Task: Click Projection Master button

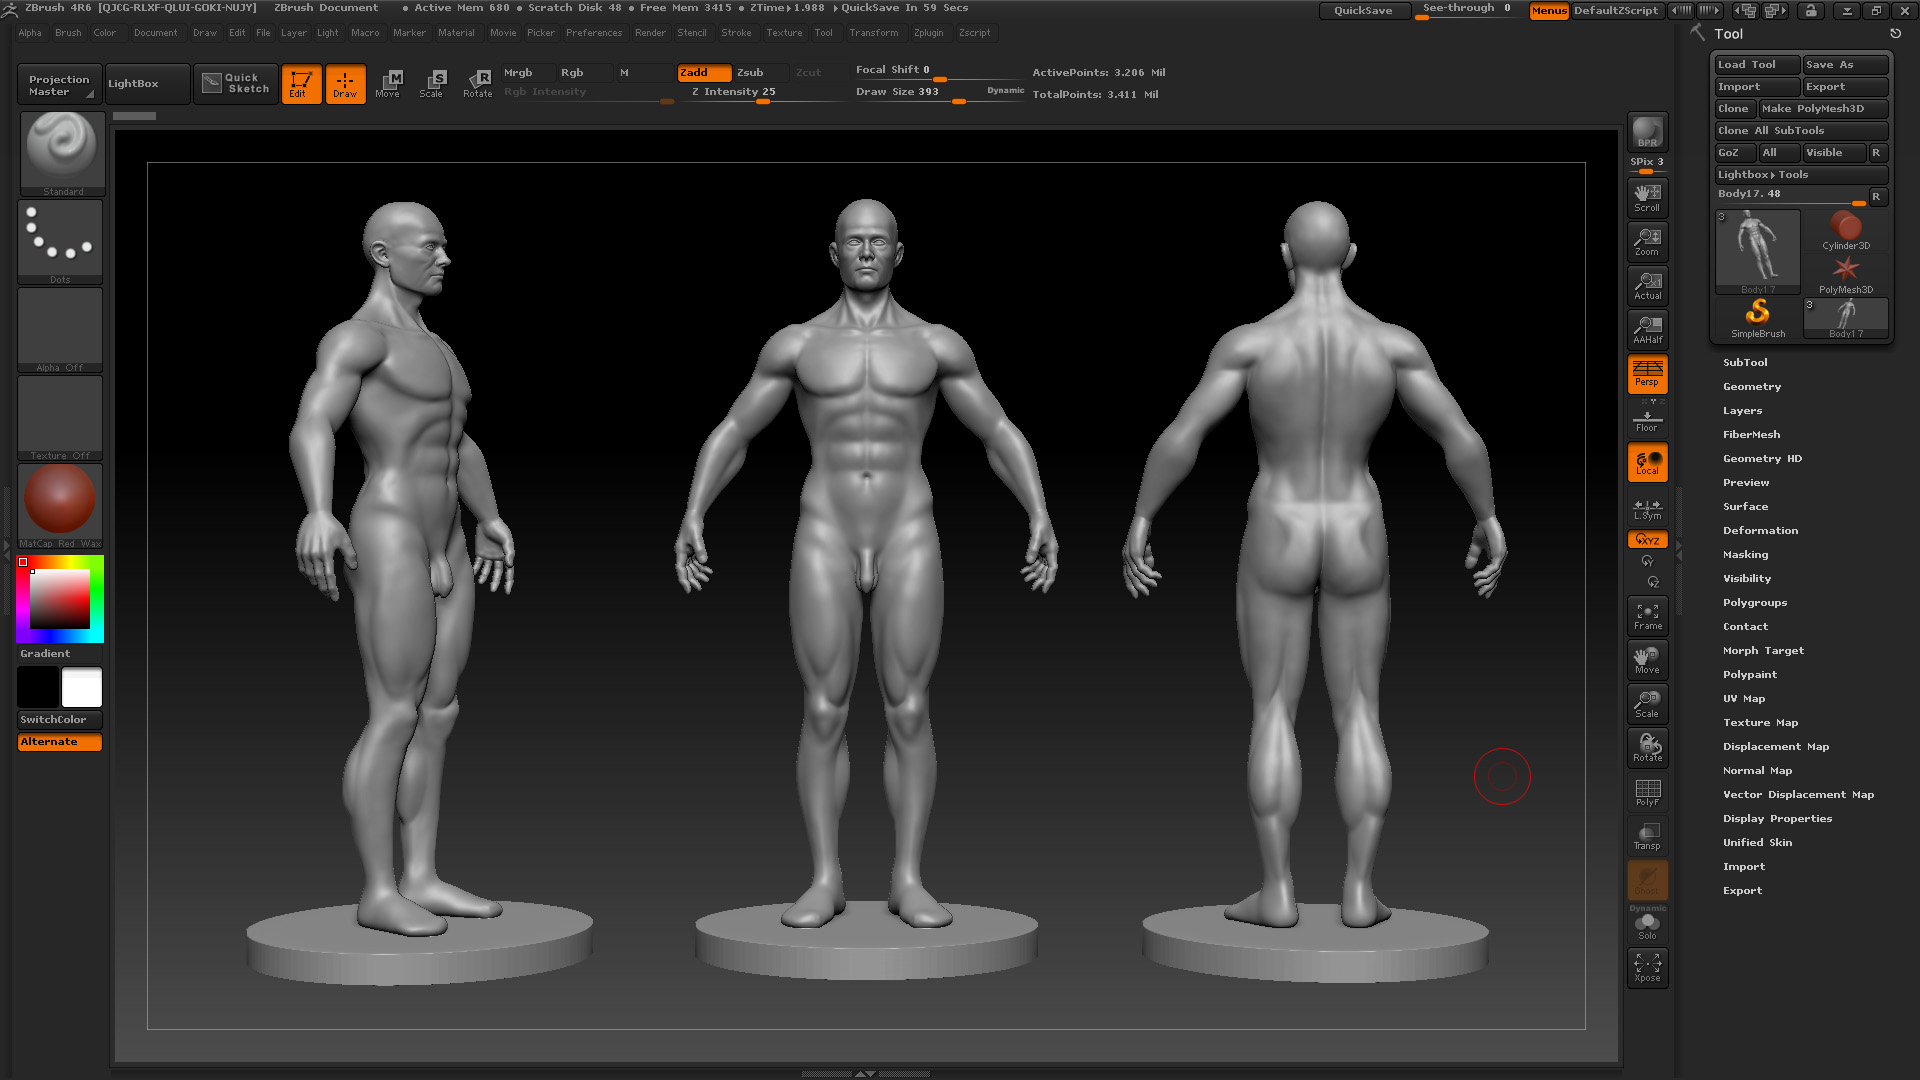Action: 59,84
